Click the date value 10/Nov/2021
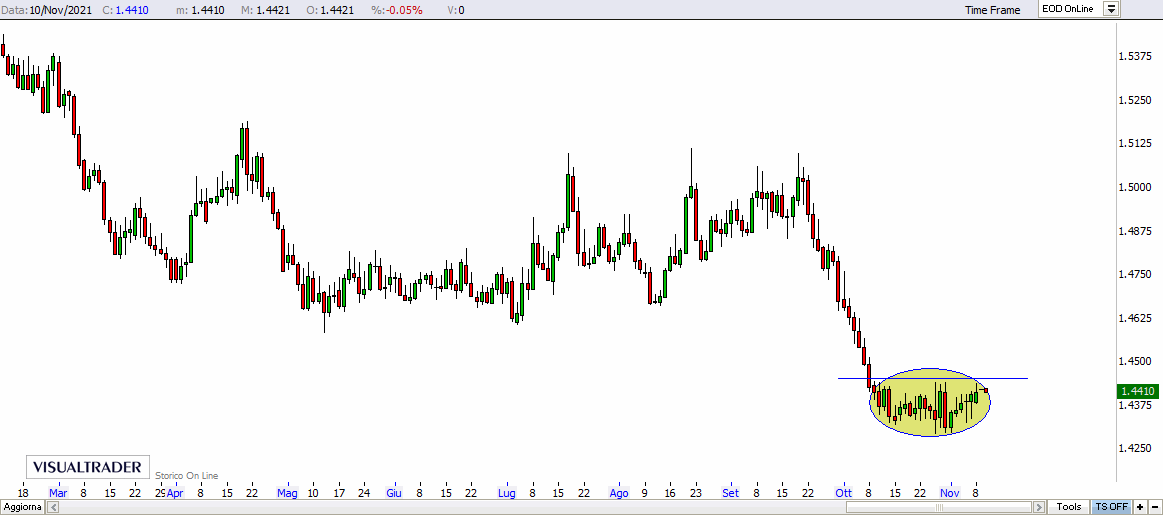1163x515 pixels. [x=61, y=10]
